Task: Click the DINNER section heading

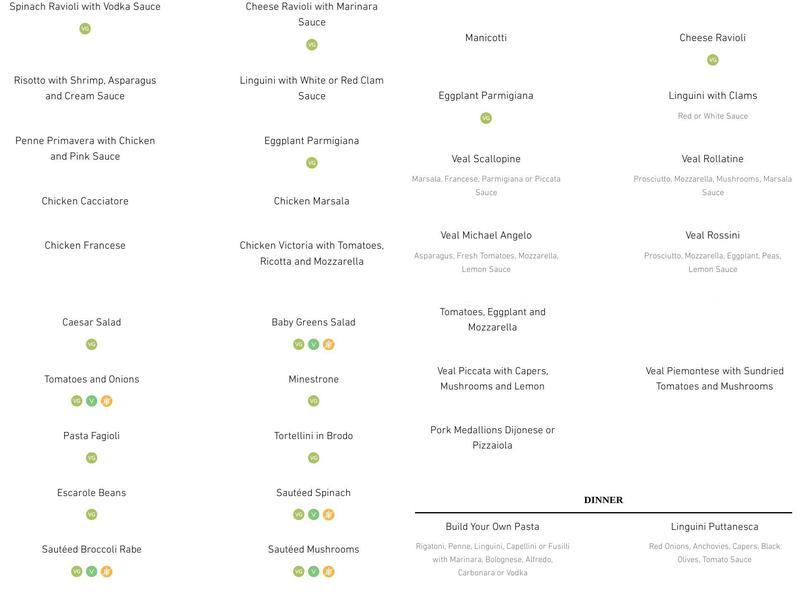Action: click(603, 500)
